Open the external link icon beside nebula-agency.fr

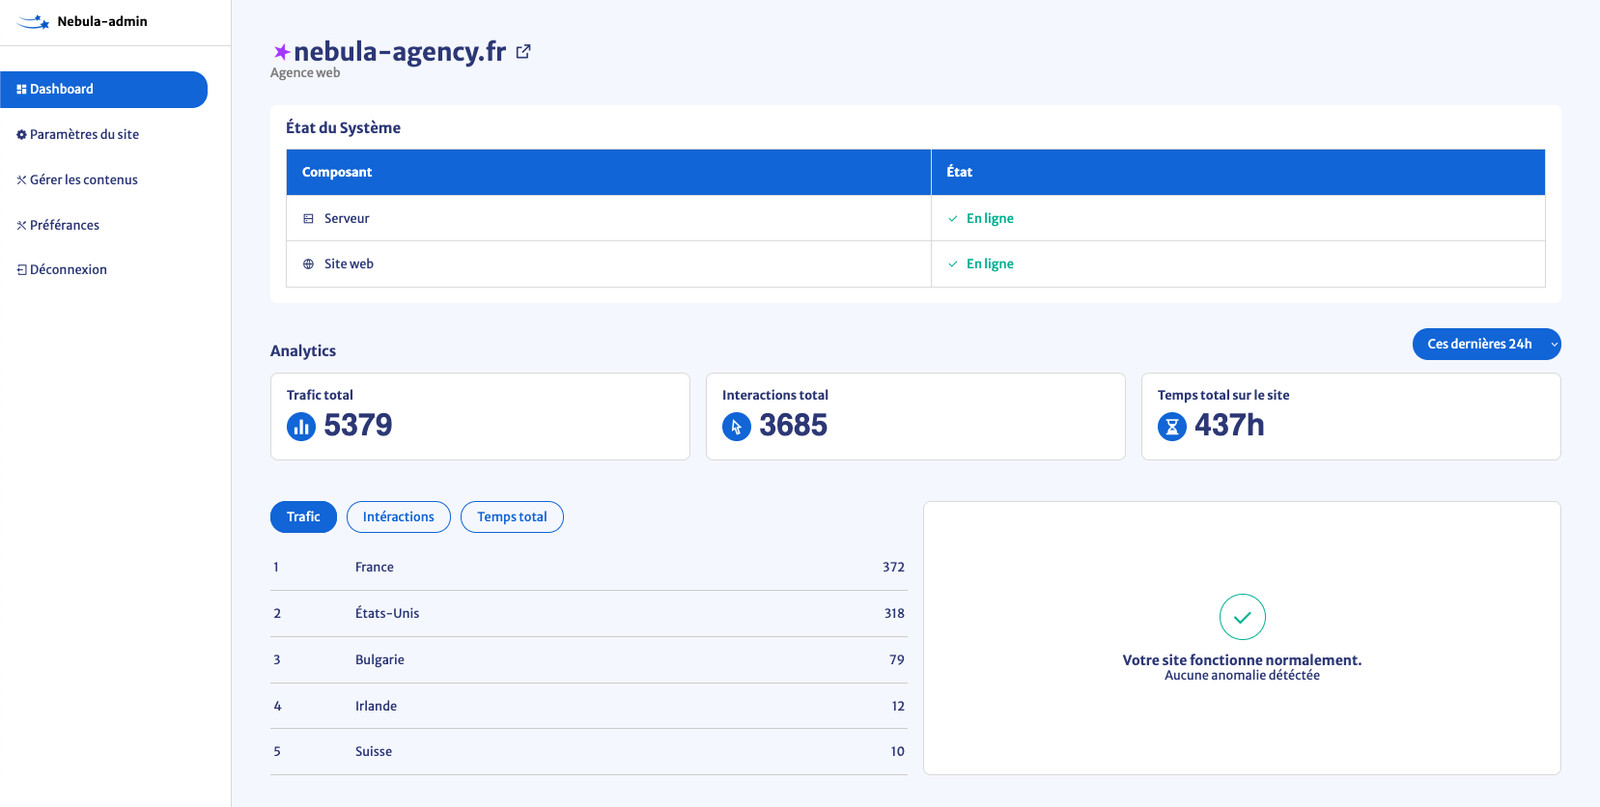523,52
